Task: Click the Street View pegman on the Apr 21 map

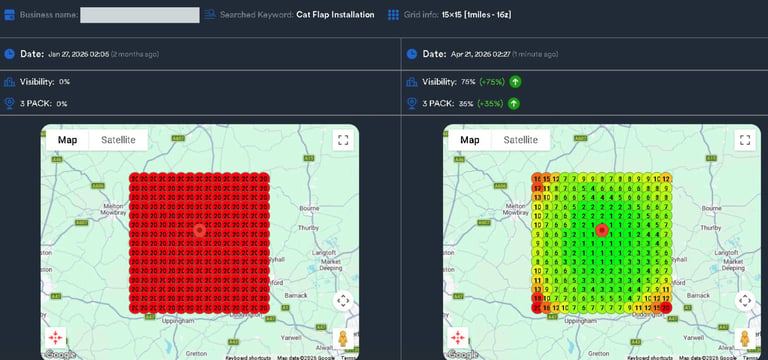Action: pos(745,338)
